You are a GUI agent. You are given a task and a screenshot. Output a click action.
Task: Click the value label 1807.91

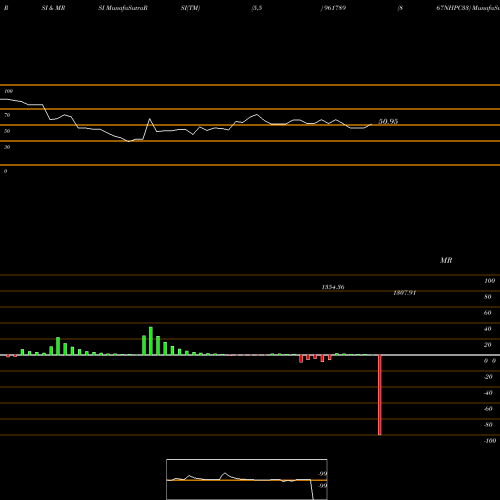pyautogui.click(x=405, y=293)
